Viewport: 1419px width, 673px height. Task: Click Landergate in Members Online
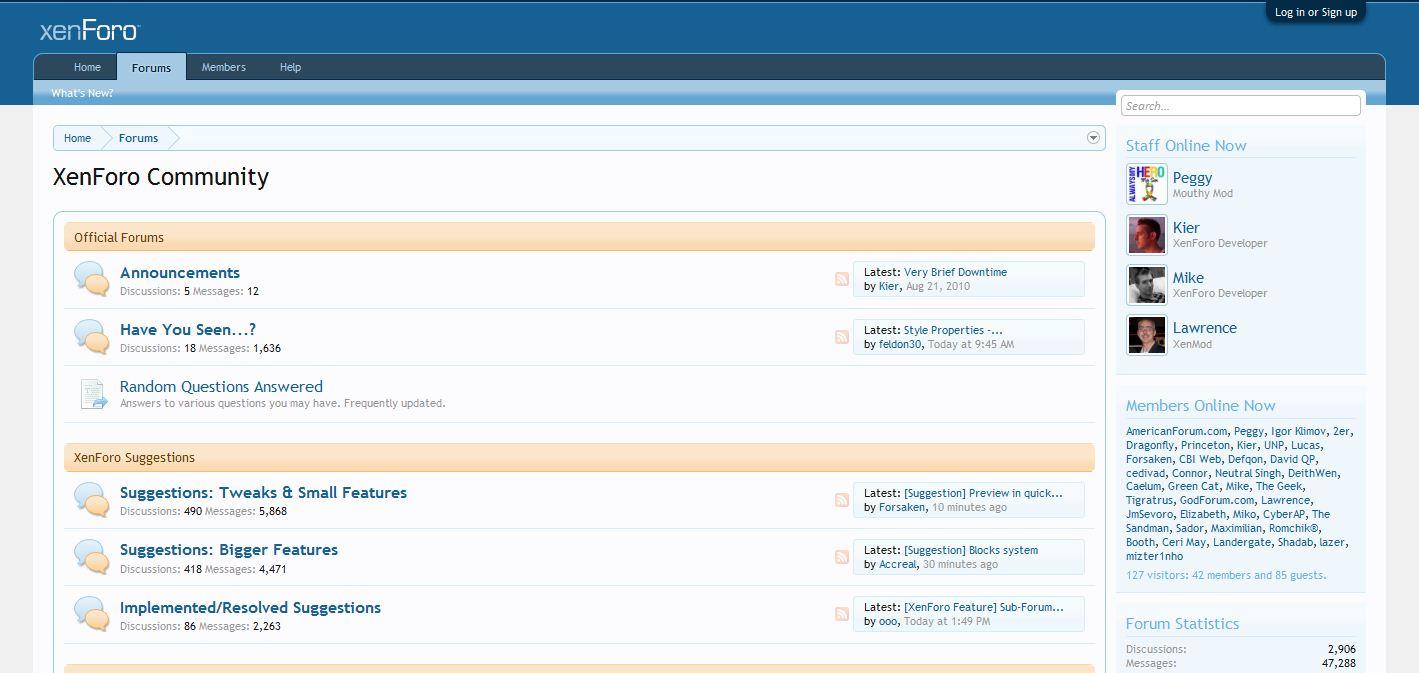point(1242,542)
